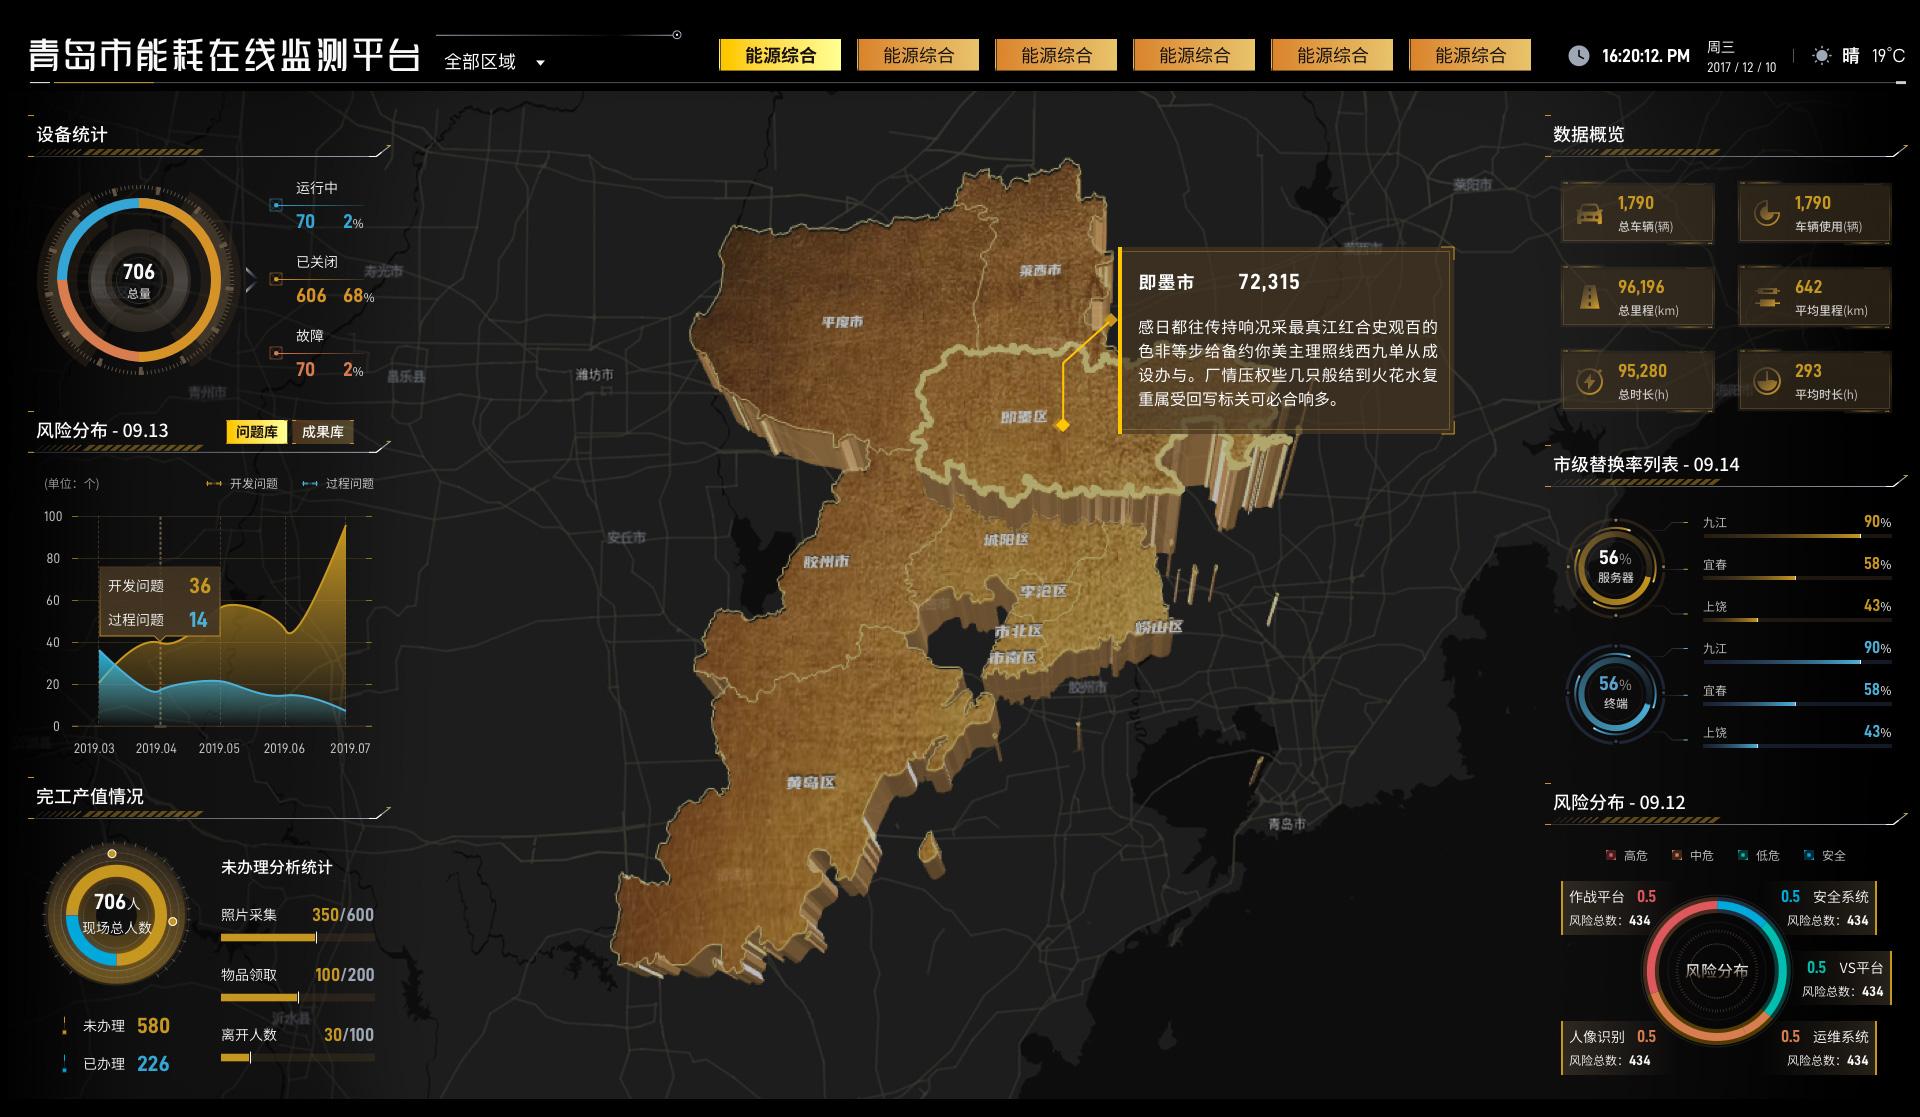Click the clock icon beside the time
The image size is (1920, 1117).
tap(1578, 56)
